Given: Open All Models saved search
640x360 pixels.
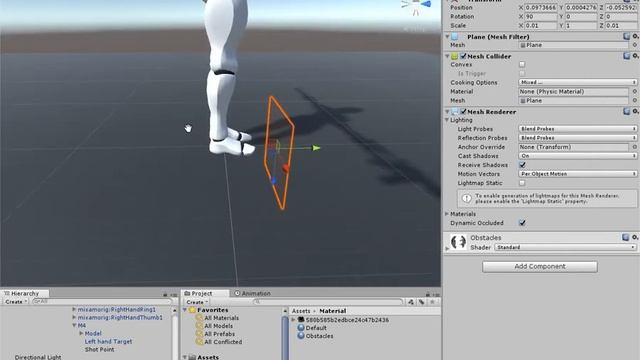Looking at the screenshot, I should pyautogui.click(x=214, y=326).
